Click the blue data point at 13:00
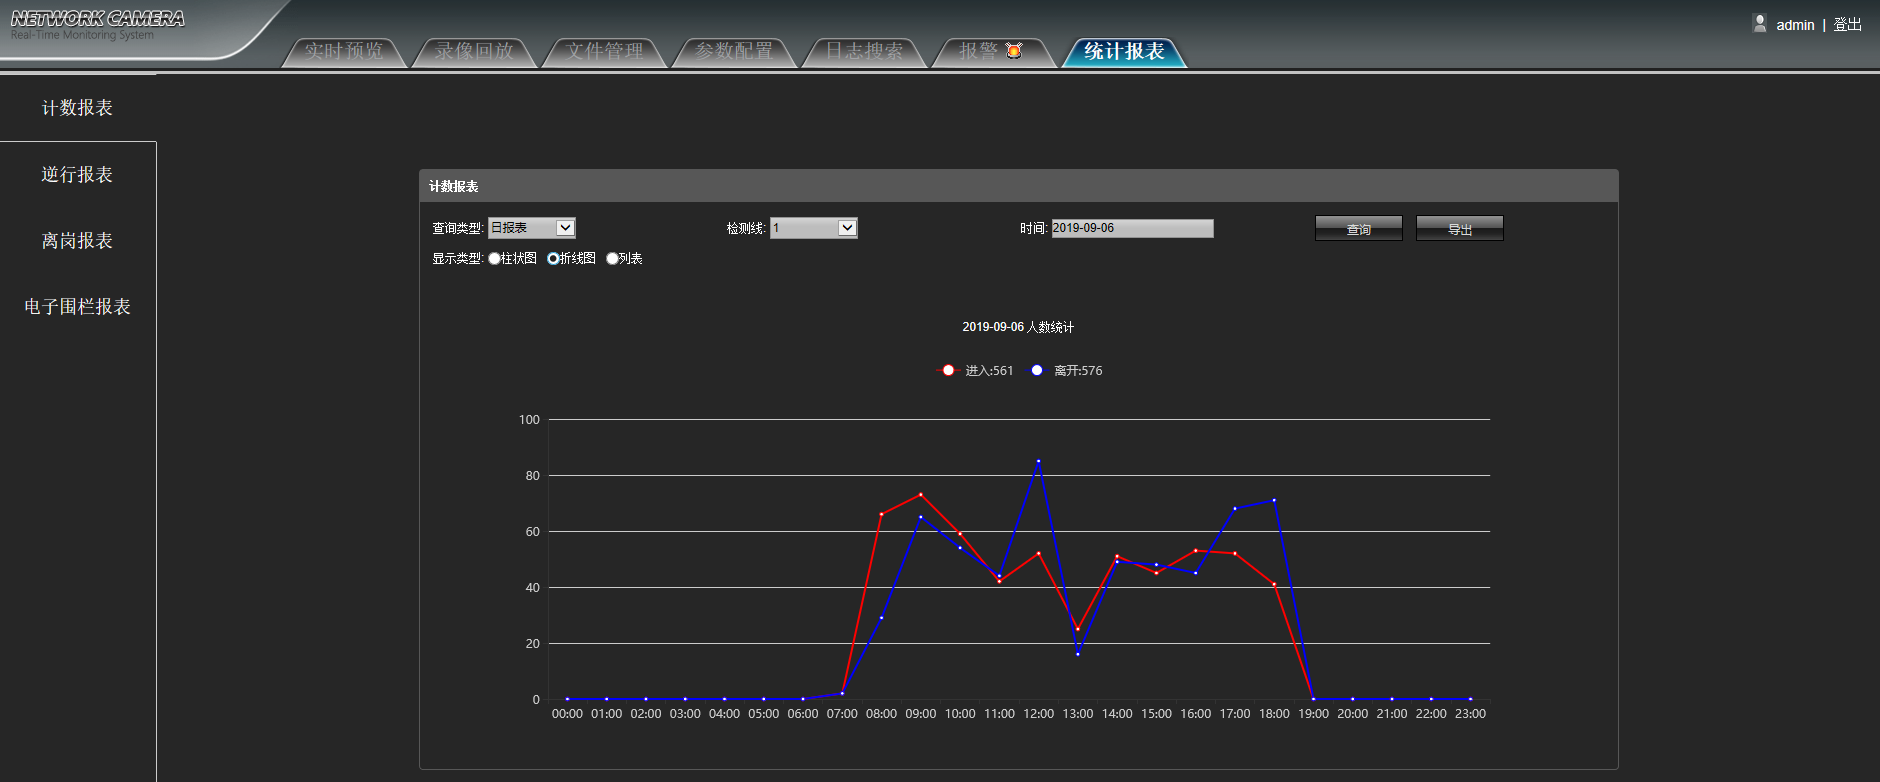This screenshot has height=782, width=1880. (x=1077, y=654)
